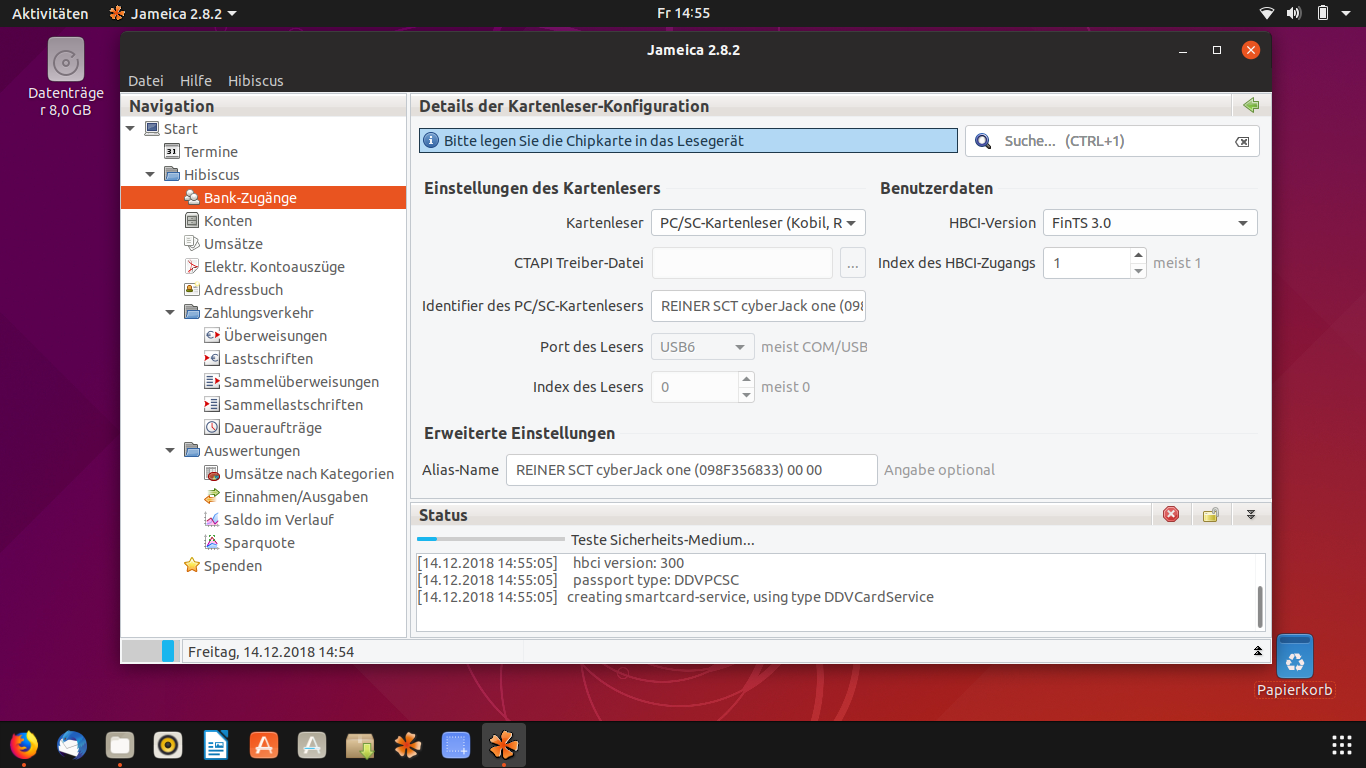Click the Überweisungen icon
Screen dimensions: 1366x768
[212, 335]
